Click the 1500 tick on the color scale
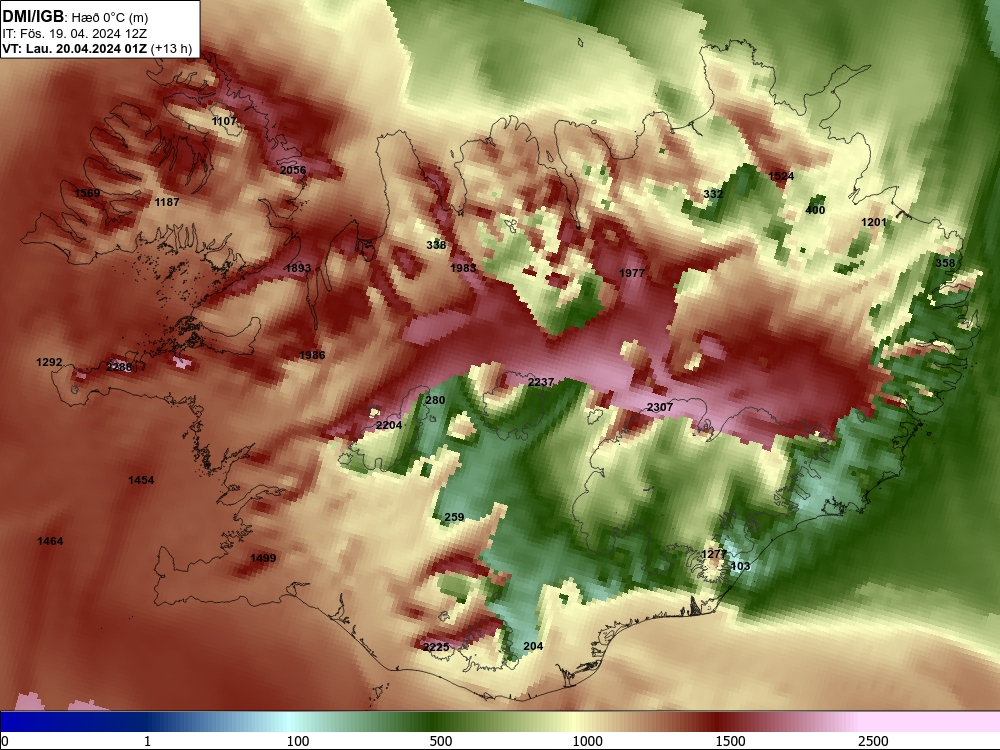This screenshot has height=750, width=1000. (x=730, y=741)
